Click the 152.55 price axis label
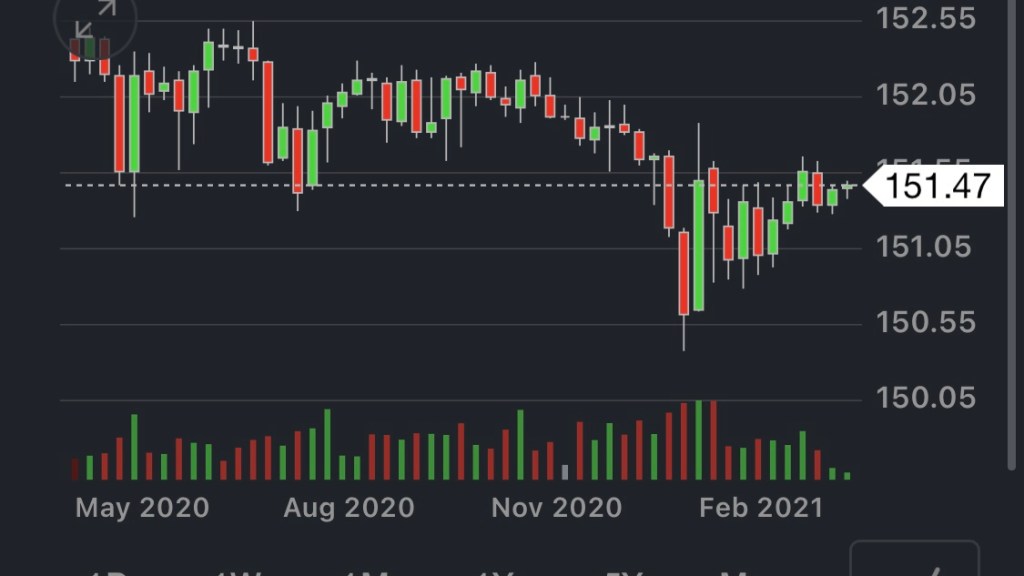The height and width of the screenshot is (576, 1024). [x=926, y=18]
